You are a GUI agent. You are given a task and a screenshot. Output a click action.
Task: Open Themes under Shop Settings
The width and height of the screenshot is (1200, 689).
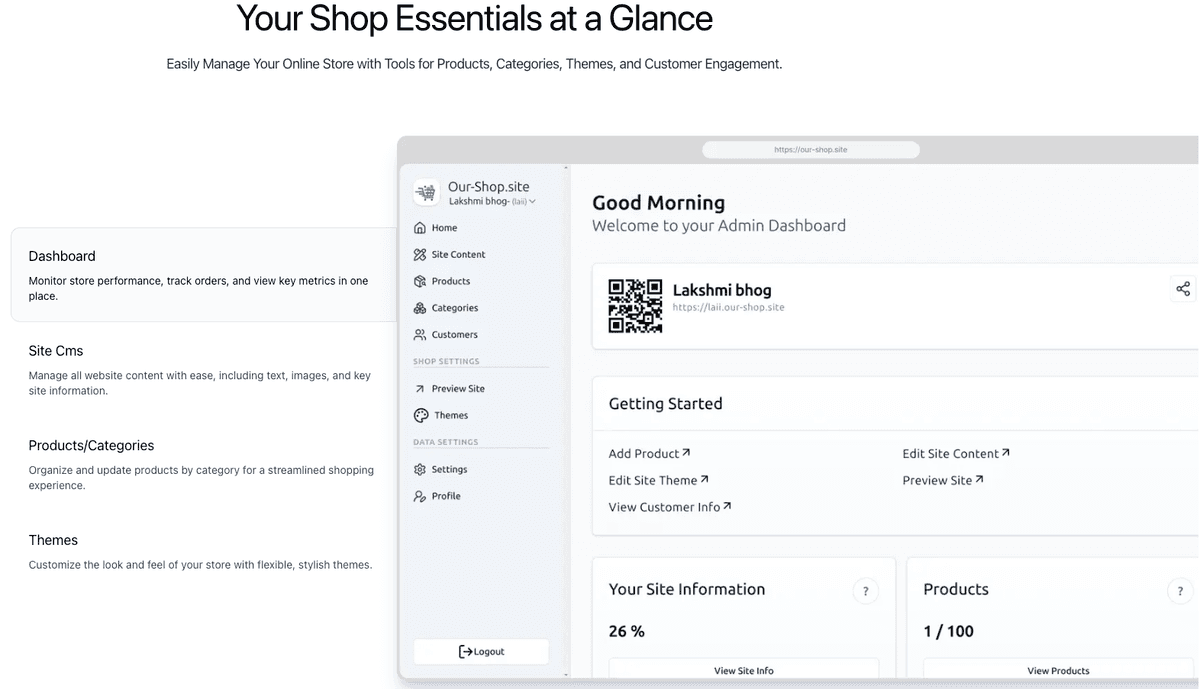click(x=419, y=415)
